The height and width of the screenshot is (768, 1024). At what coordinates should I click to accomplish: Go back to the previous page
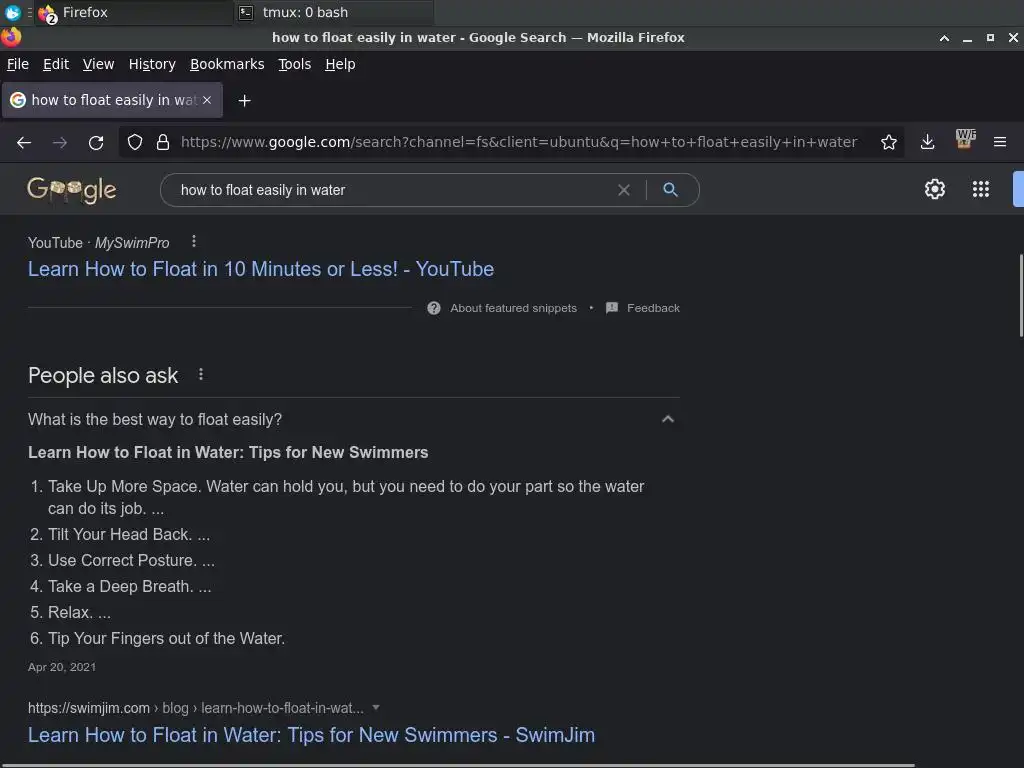pos(24,142)
